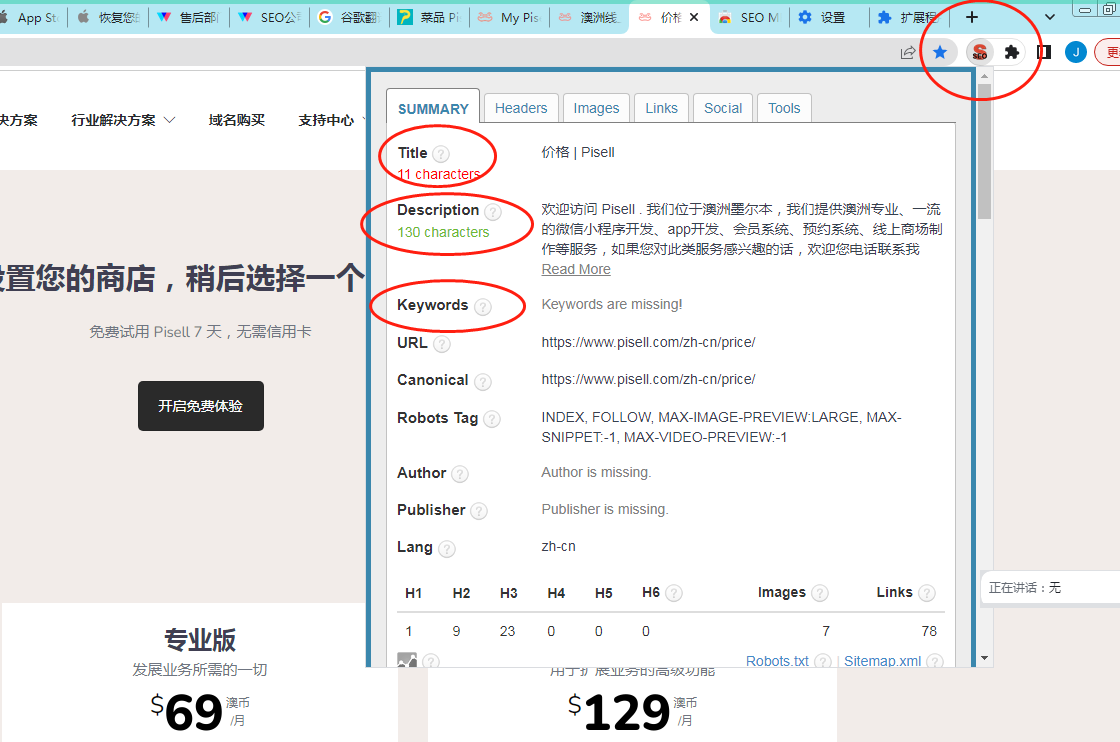The height and width of the screenshot is (742, 1120).
Task: Click help icon beside Keywords
Action: 483,306
